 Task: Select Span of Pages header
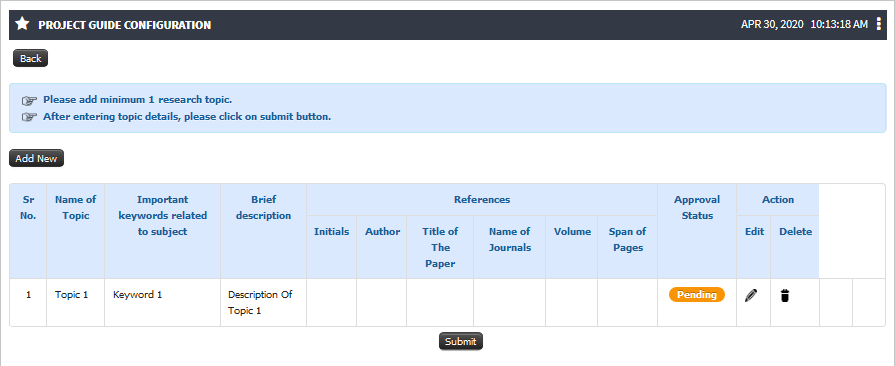click(627, 247)
